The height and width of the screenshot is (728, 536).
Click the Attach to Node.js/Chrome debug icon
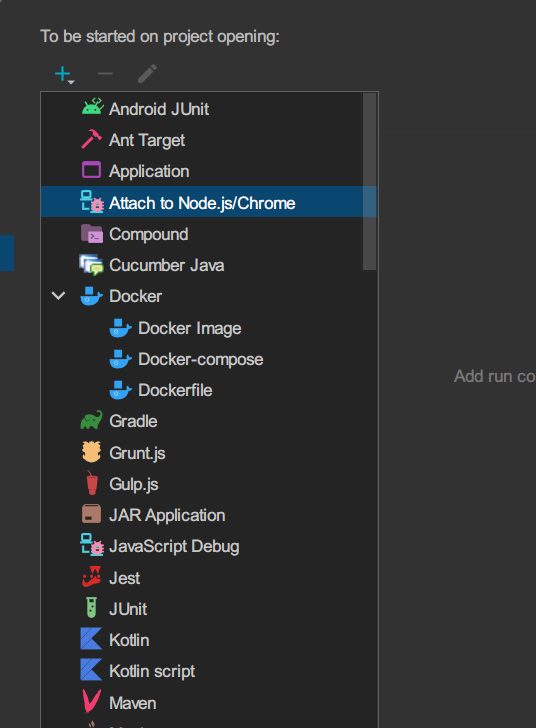click(92, 202)
